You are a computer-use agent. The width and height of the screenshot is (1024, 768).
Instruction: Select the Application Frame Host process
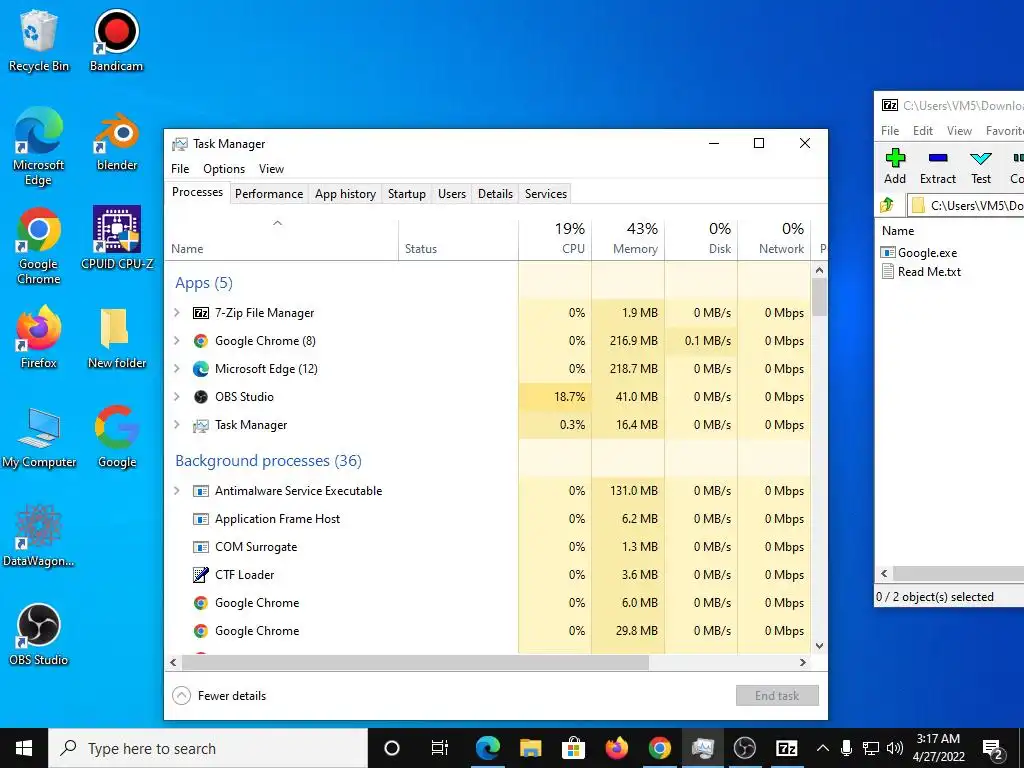pos(487,519)
